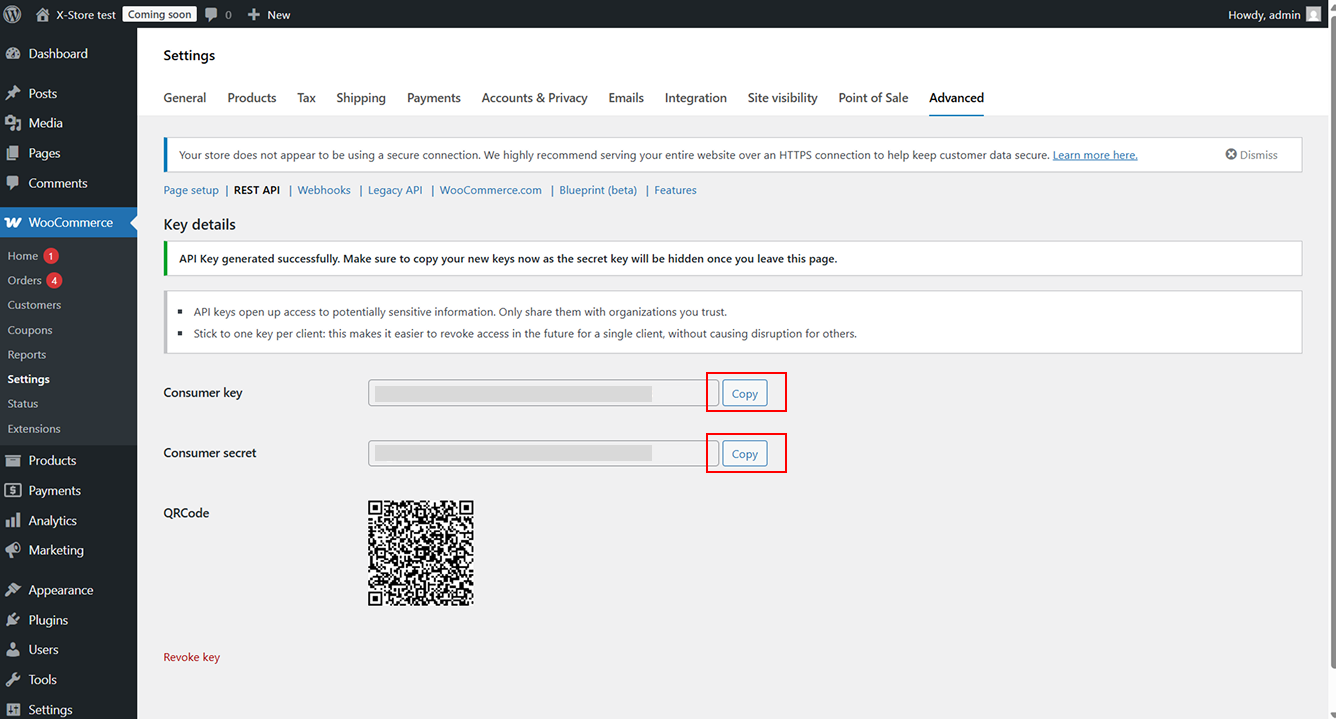This screenshot has width=1336, height=719.
Task: Click inside the Consumer key field
Action: coord(536,394)
